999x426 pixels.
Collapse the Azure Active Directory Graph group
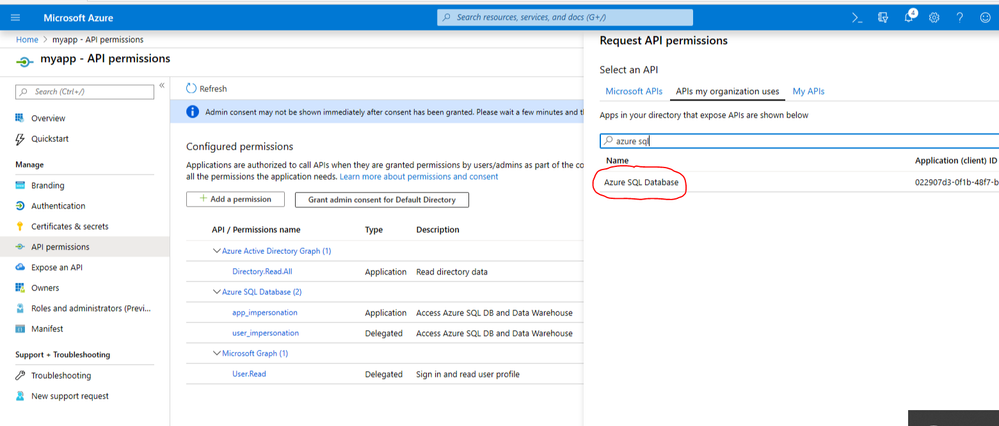click(217, 251)
